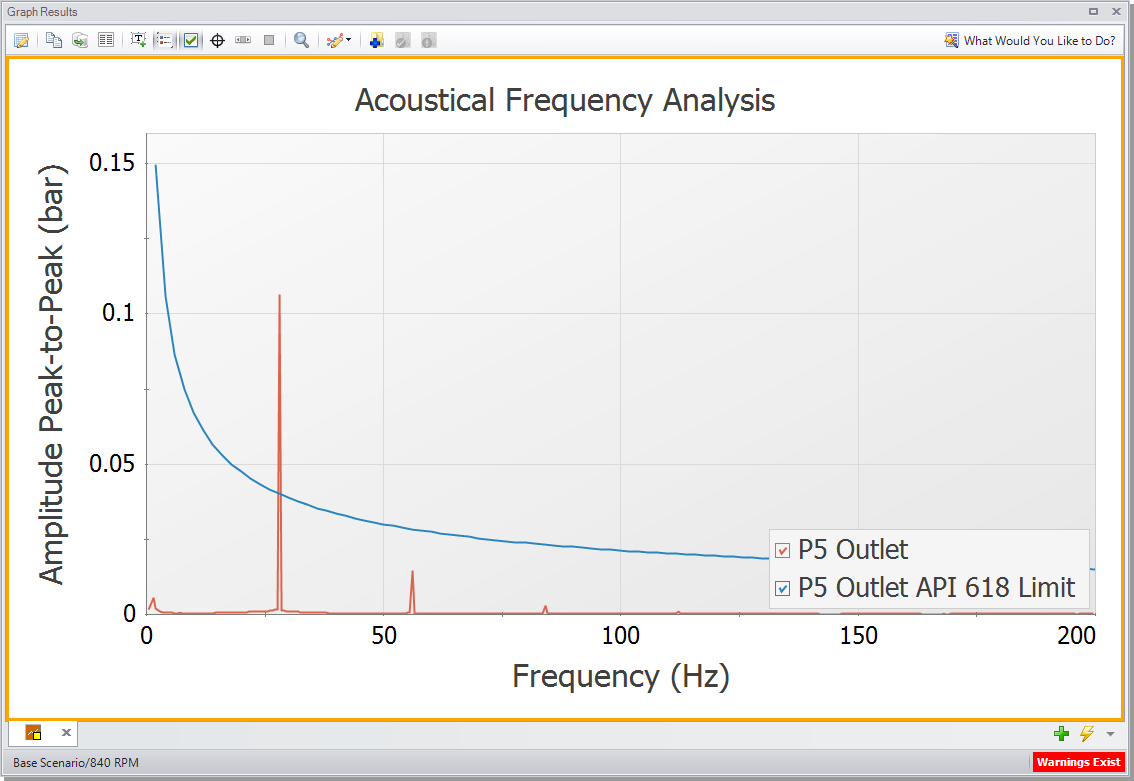The width and height of the screenshot is (1134, 781).
Task: Open the graph parameters editor icon
Action: pyautogui.click(x=21, y=40)
